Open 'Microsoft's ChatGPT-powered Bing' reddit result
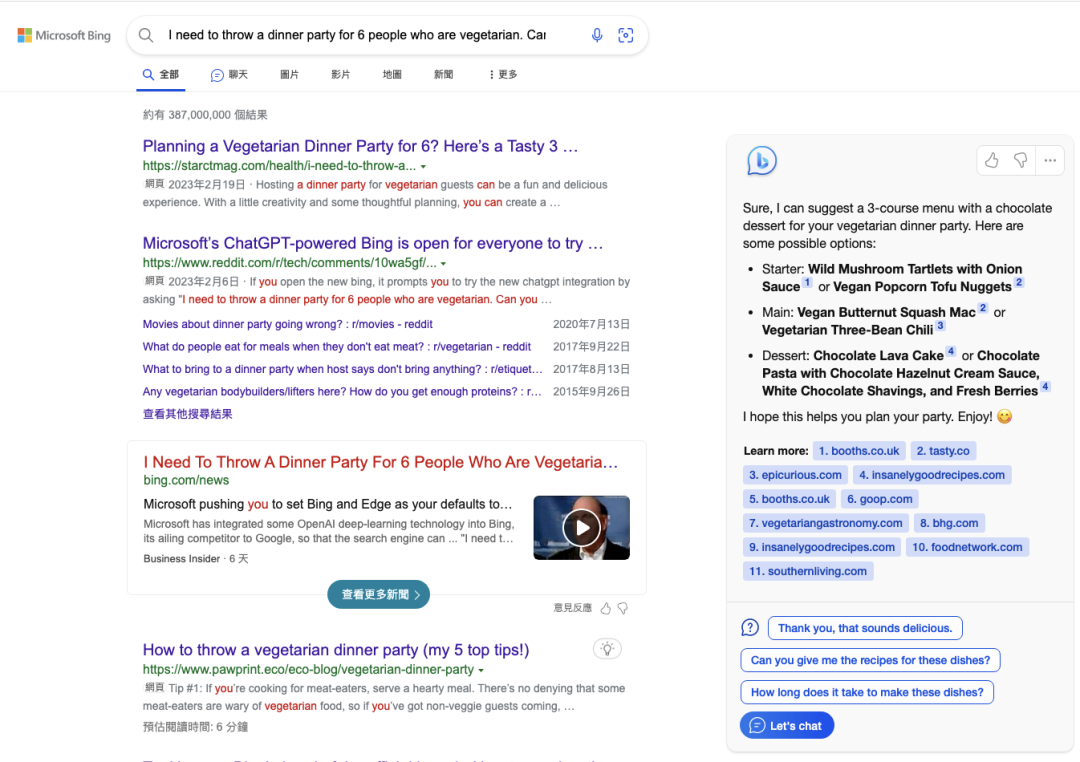 pos(373,243)
